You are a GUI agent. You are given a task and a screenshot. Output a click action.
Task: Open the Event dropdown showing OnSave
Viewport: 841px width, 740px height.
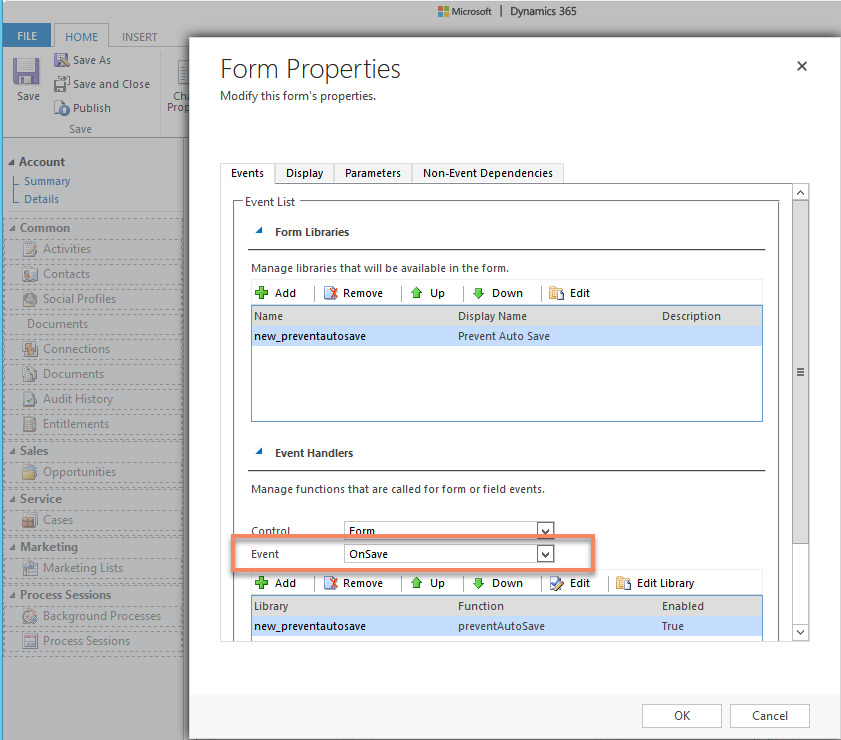(x=545, y=553)
